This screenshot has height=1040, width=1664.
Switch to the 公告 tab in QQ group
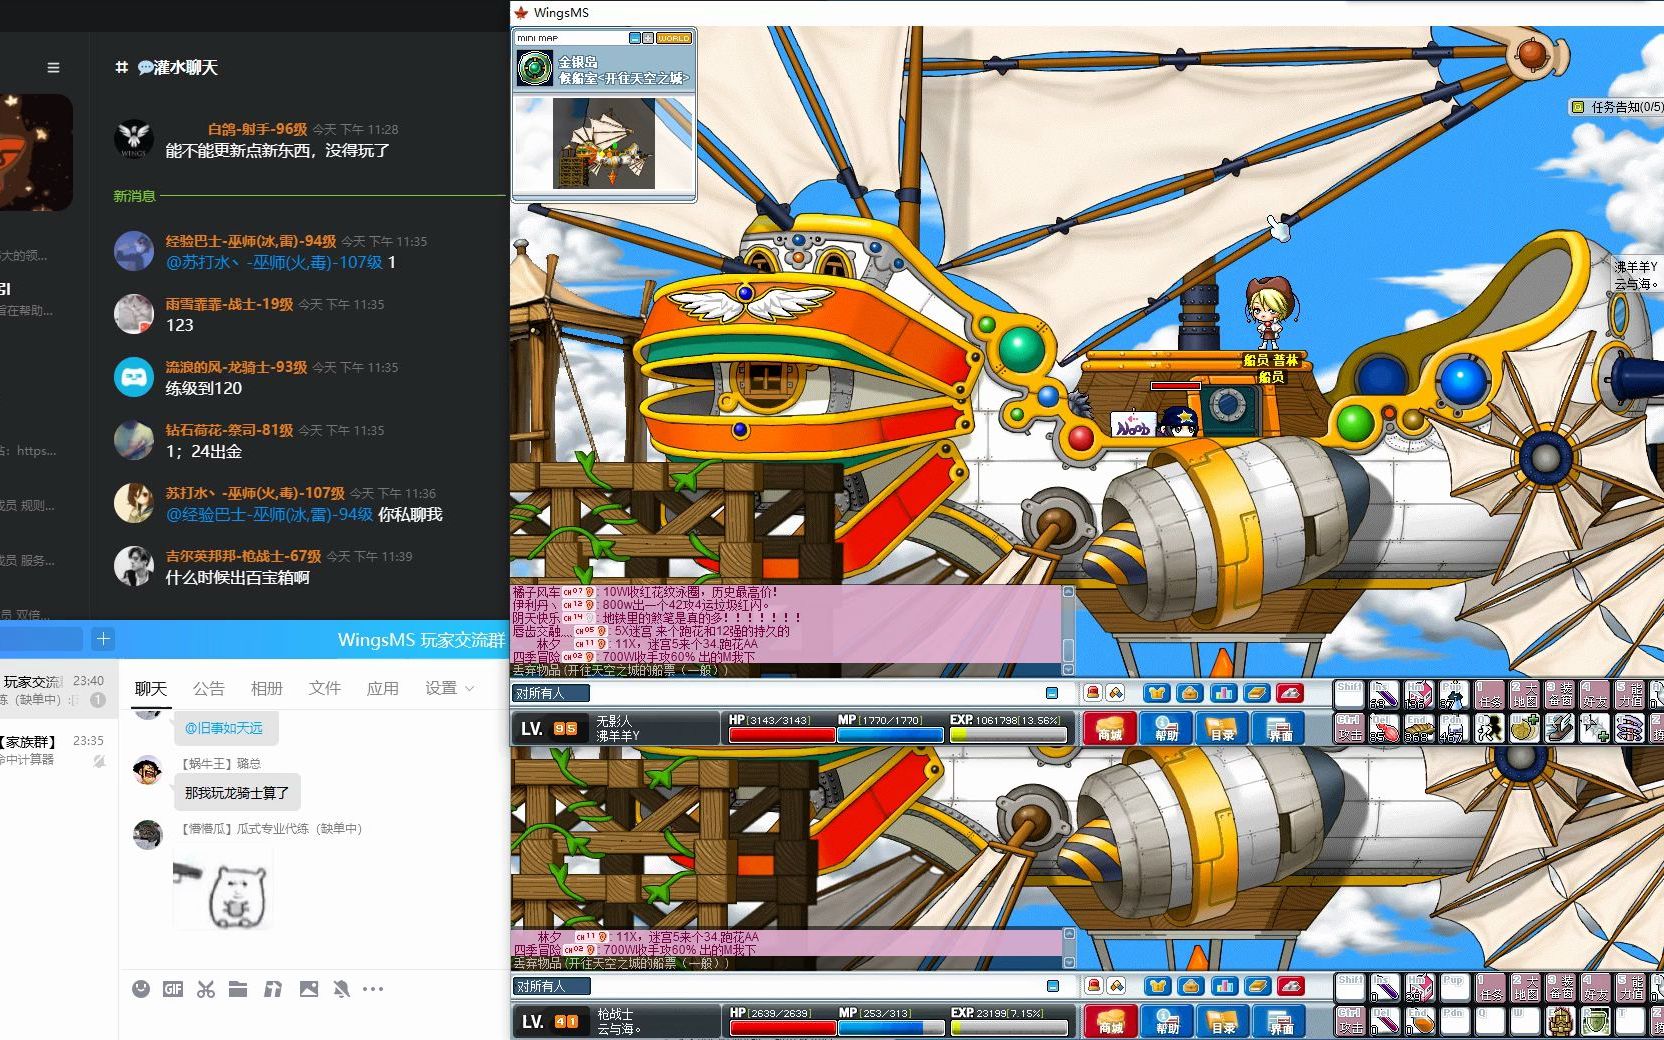(209, 688)
